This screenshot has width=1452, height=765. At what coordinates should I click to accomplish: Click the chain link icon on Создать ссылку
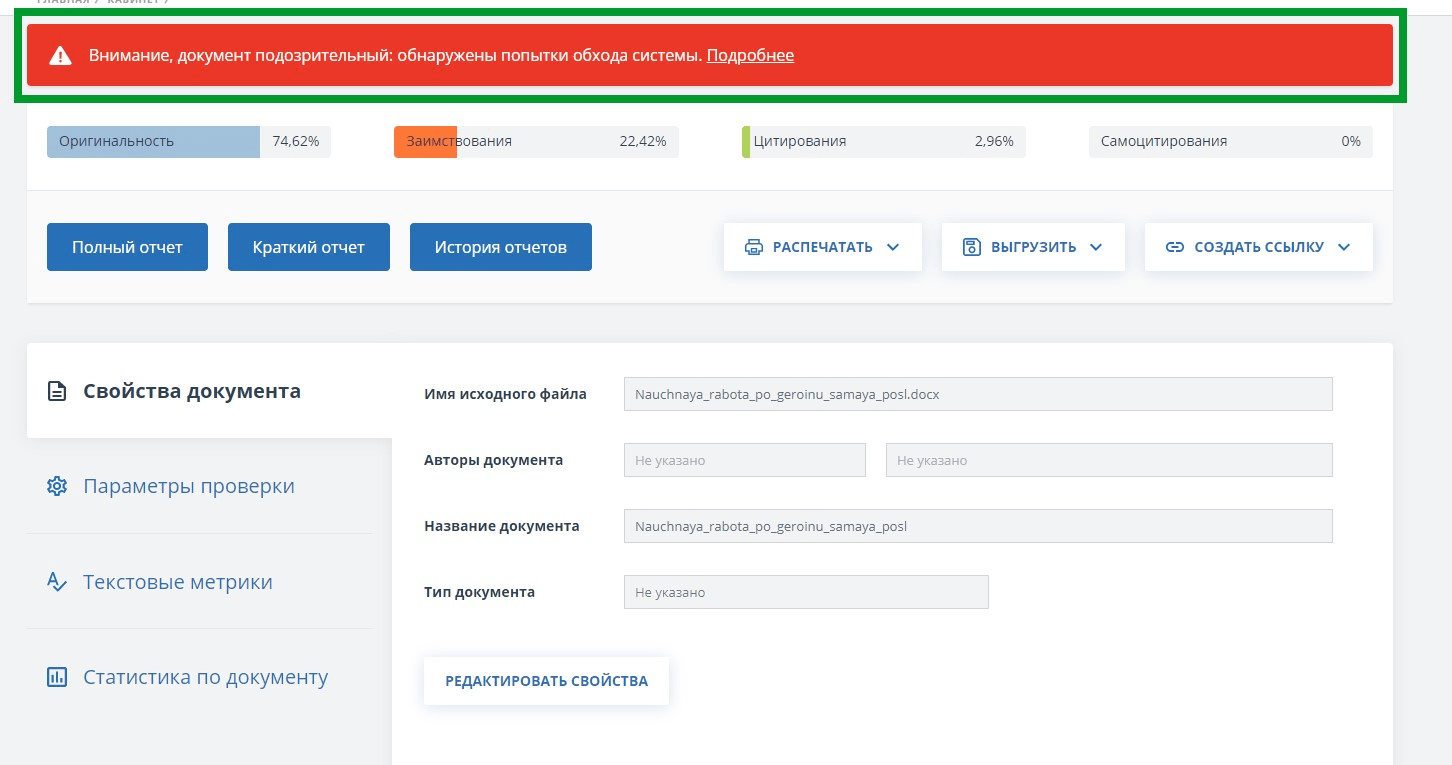pos(1174,247)
